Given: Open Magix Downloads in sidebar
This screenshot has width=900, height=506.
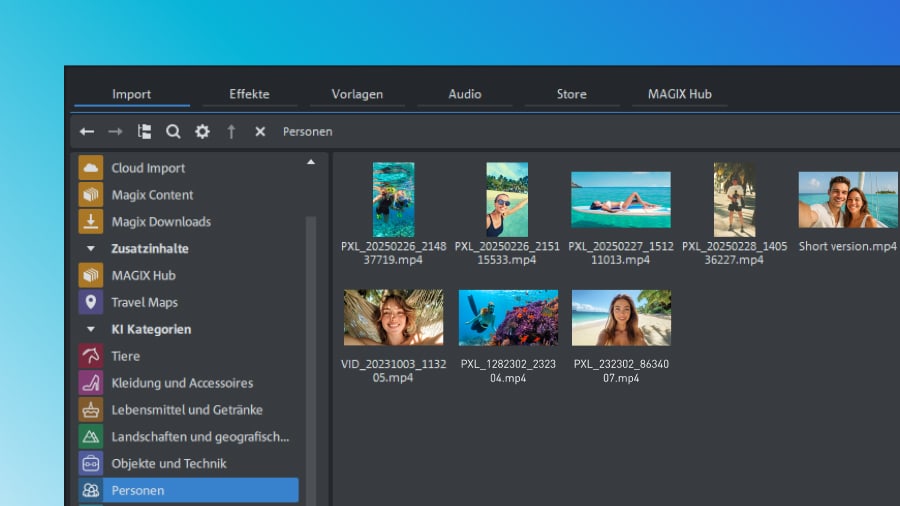Looking at the screenshot, I should (160, 222).
